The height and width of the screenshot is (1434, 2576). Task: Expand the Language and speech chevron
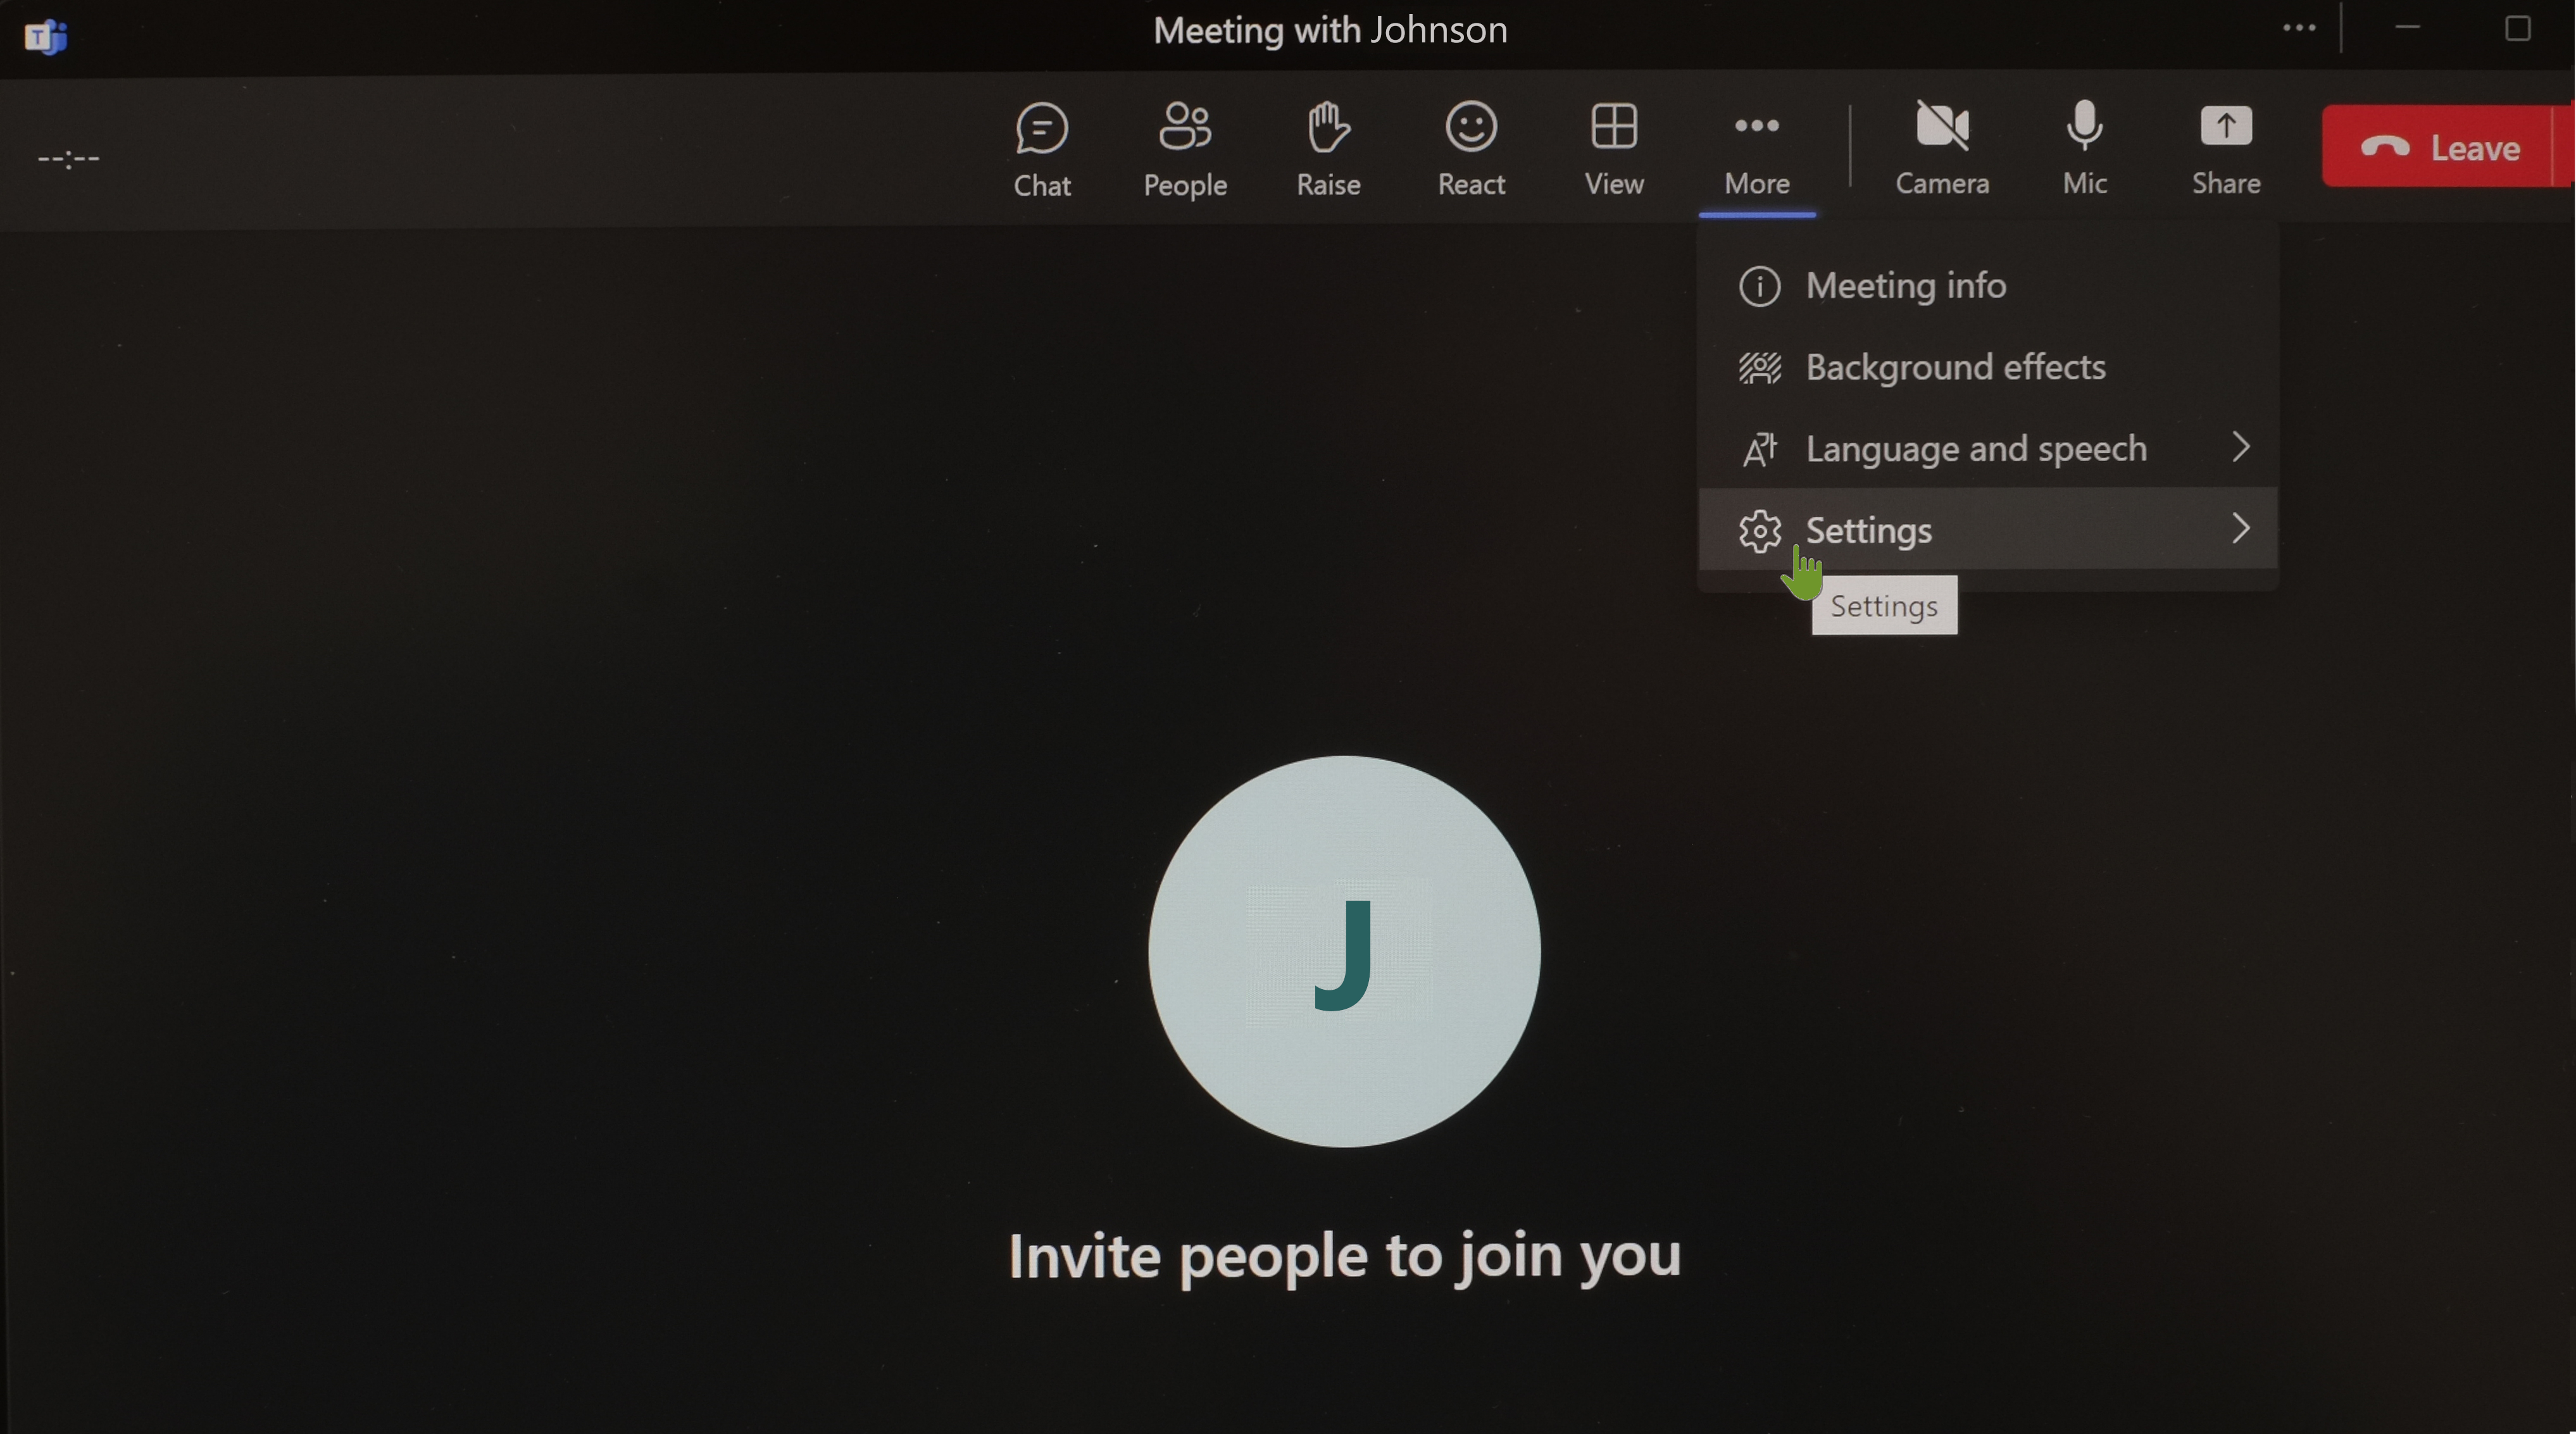[2240, 447]
